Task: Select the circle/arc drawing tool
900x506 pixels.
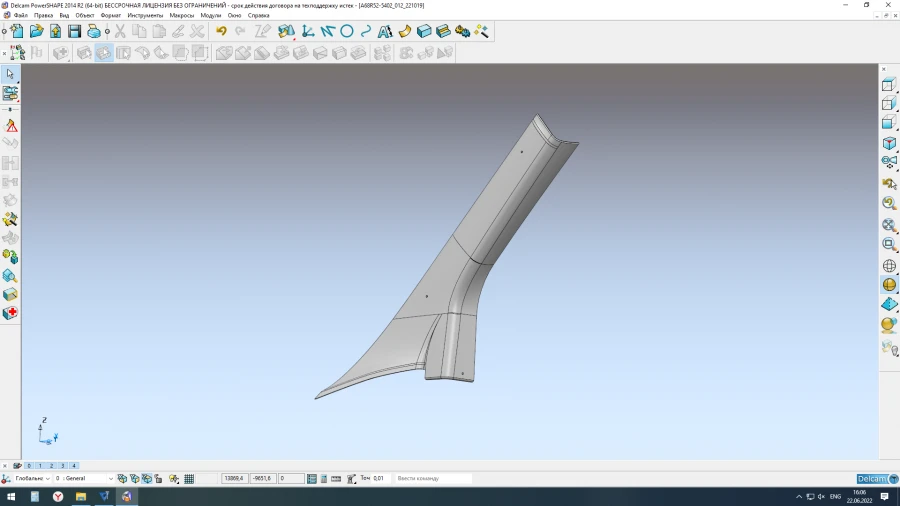Action: point(347,32)
